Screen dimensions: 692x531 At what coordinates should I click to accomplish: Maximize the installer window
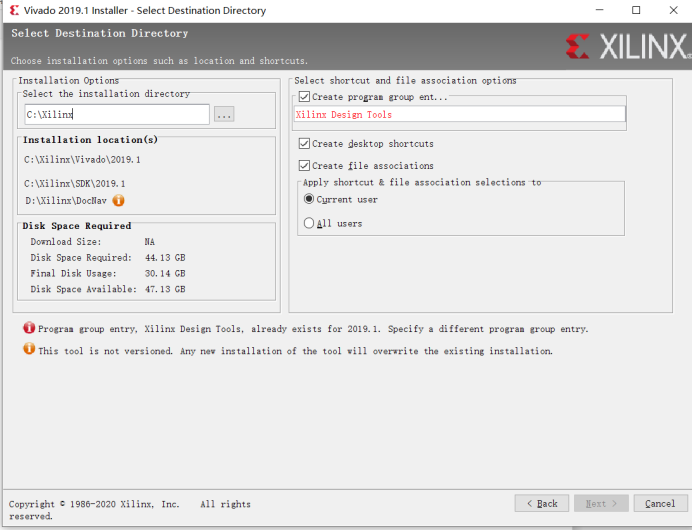pos(636,10)
